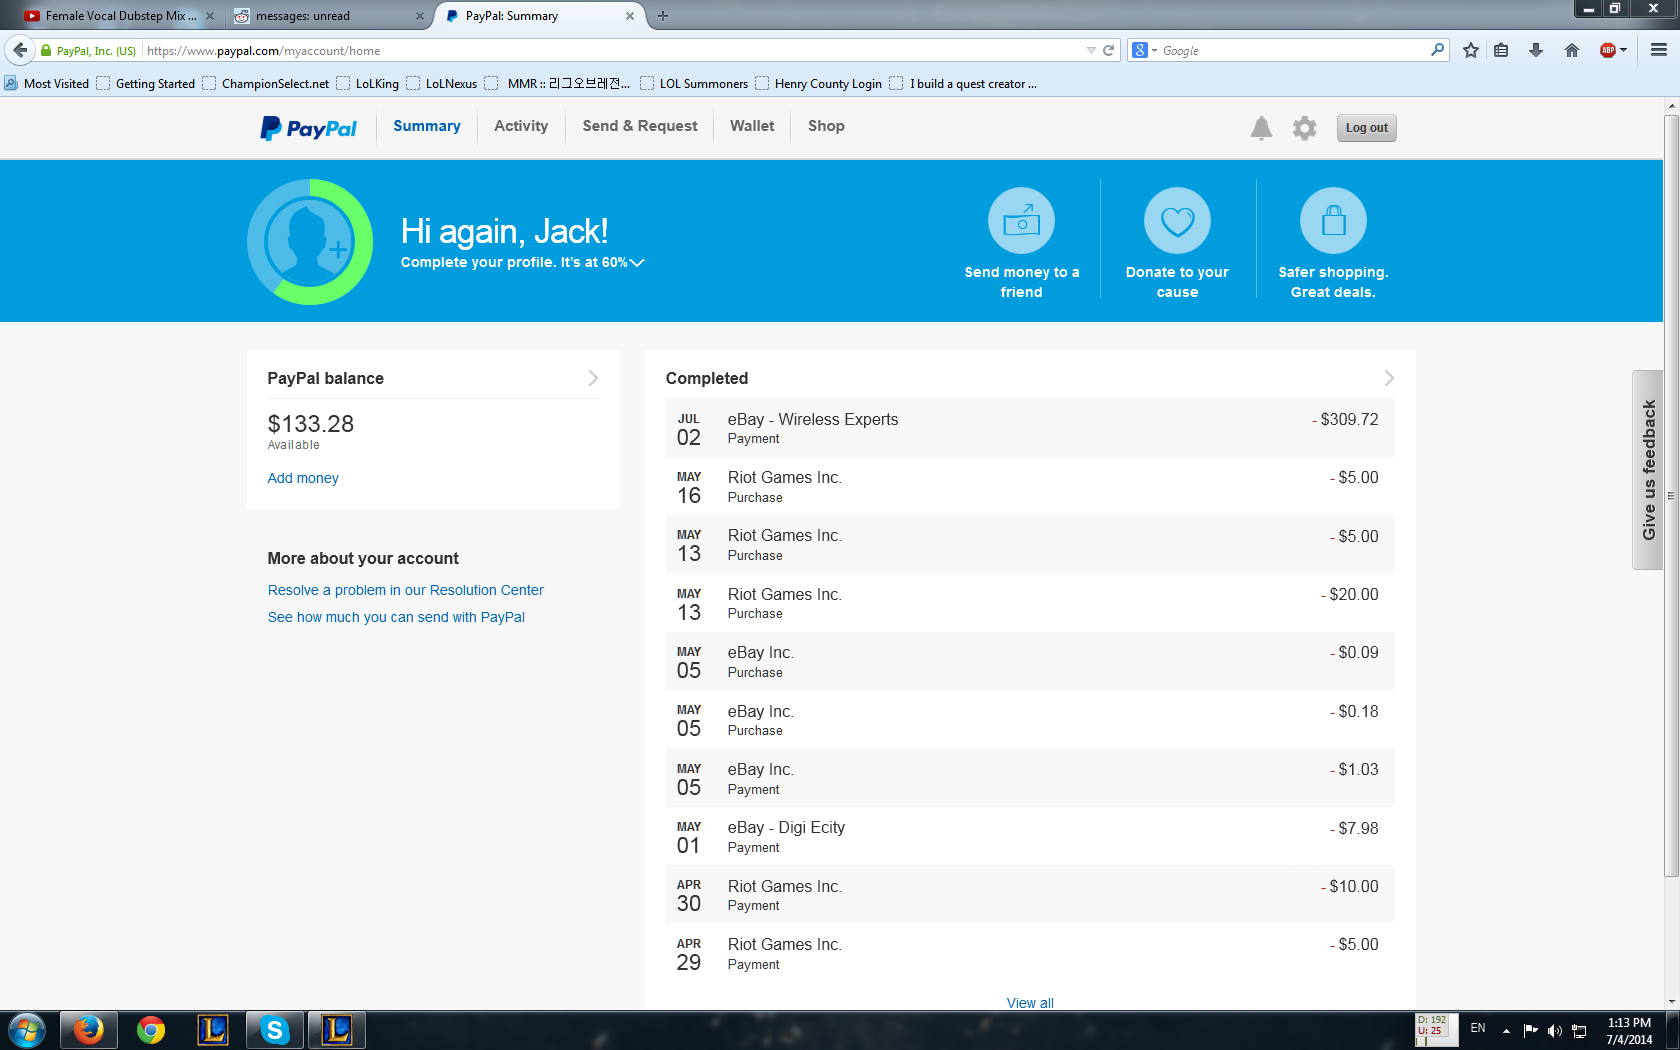The image size is (1680, 1050).
Task: Open the Wallet navigation tab
Action: click(x=752, y=126)
